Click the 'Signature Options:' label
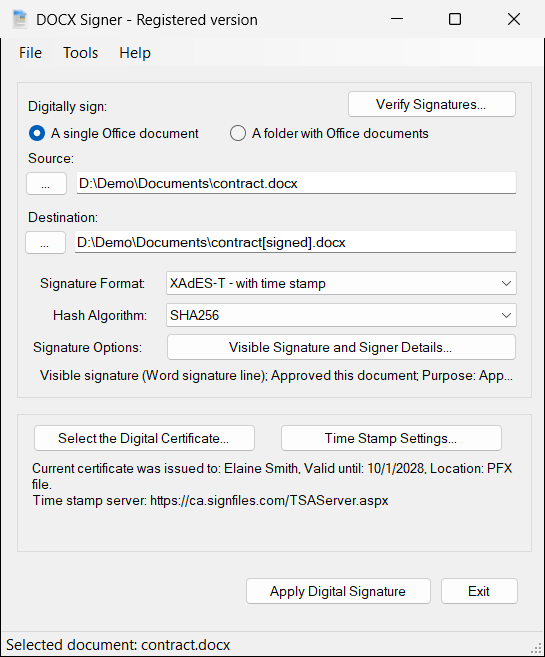The height and width of the screenshot is (657, 545). pos(88,347)
